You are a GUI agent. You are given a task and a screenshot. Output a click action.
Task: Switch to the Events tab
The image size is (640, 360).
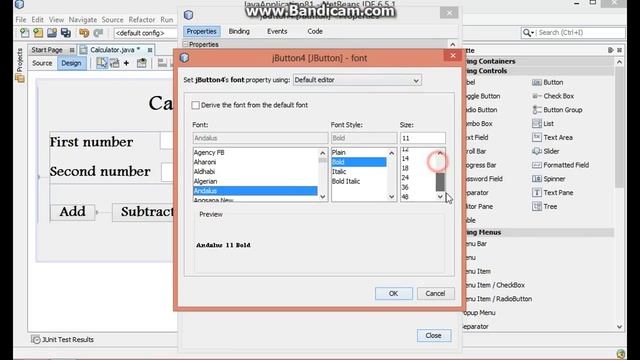(x=277, y=31)
